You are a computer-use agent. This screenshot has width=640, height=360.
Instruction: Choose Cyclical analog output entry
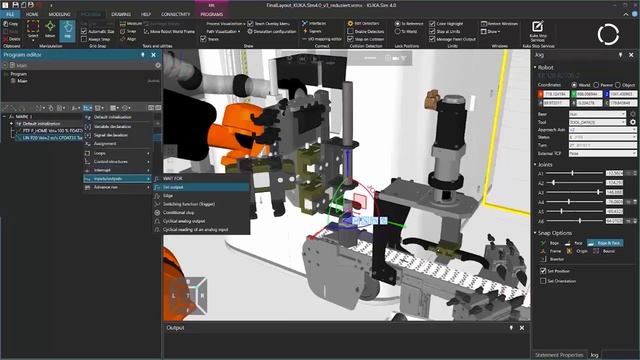coord(201,221)
